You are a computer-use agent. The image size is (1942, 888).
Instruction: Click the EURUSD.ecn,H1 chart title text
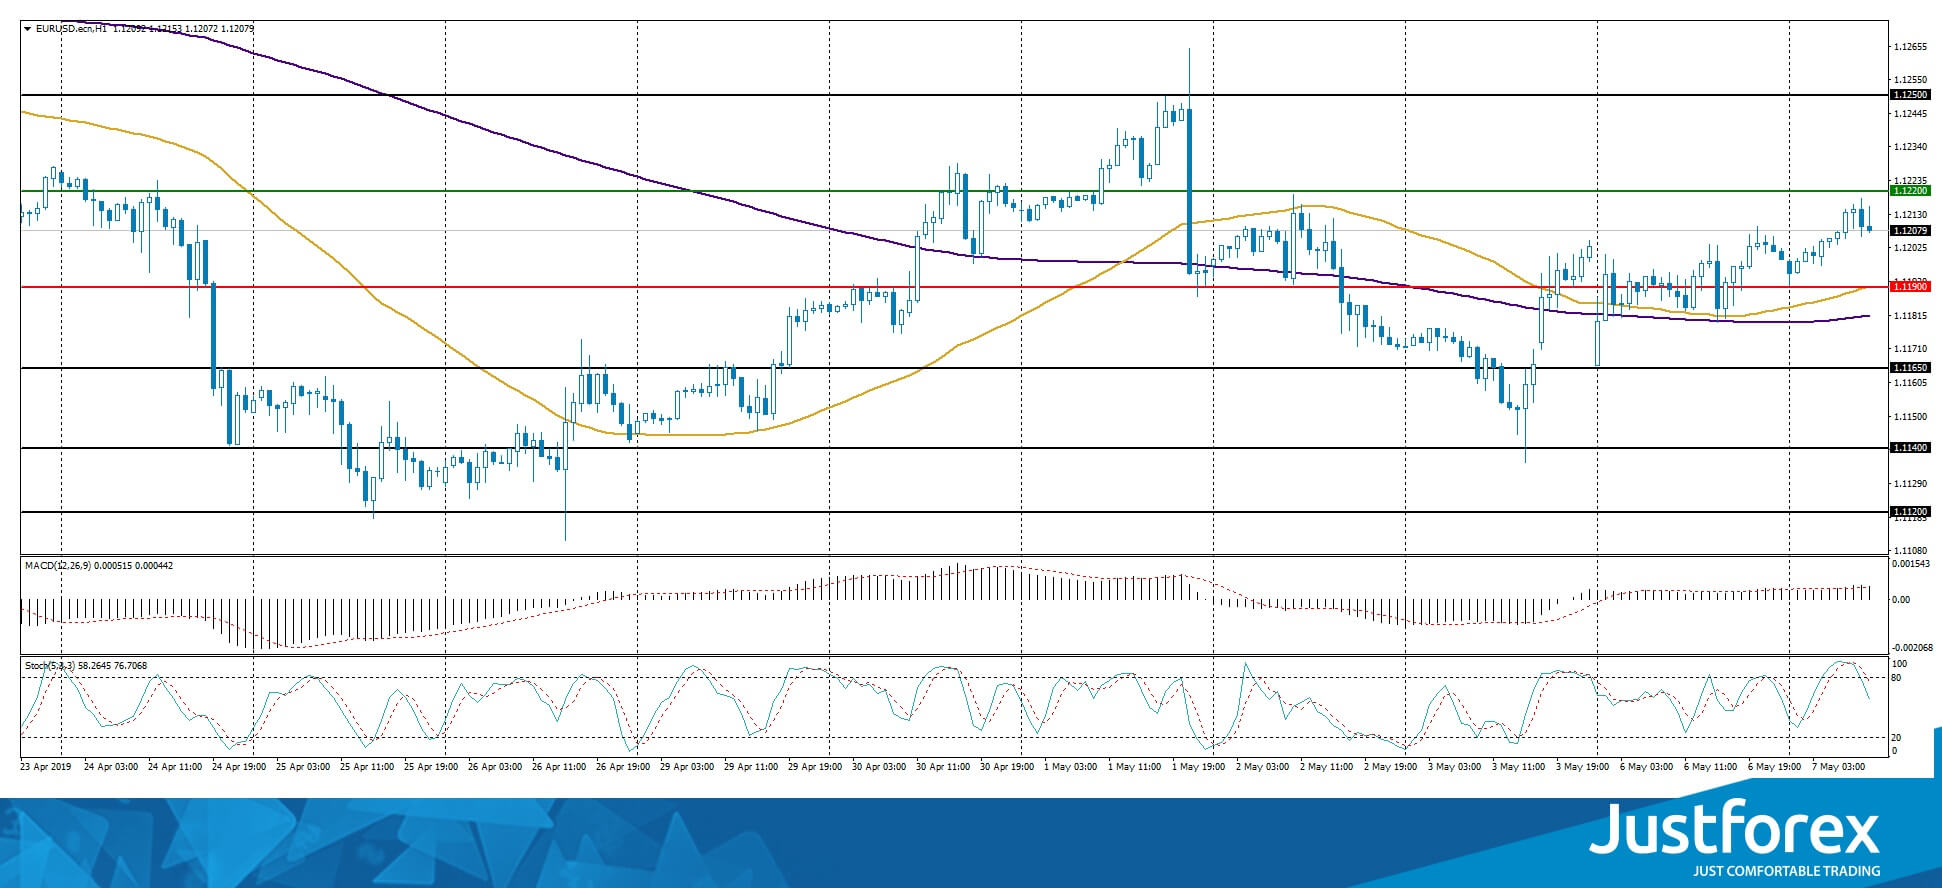[x=71, y=29]
